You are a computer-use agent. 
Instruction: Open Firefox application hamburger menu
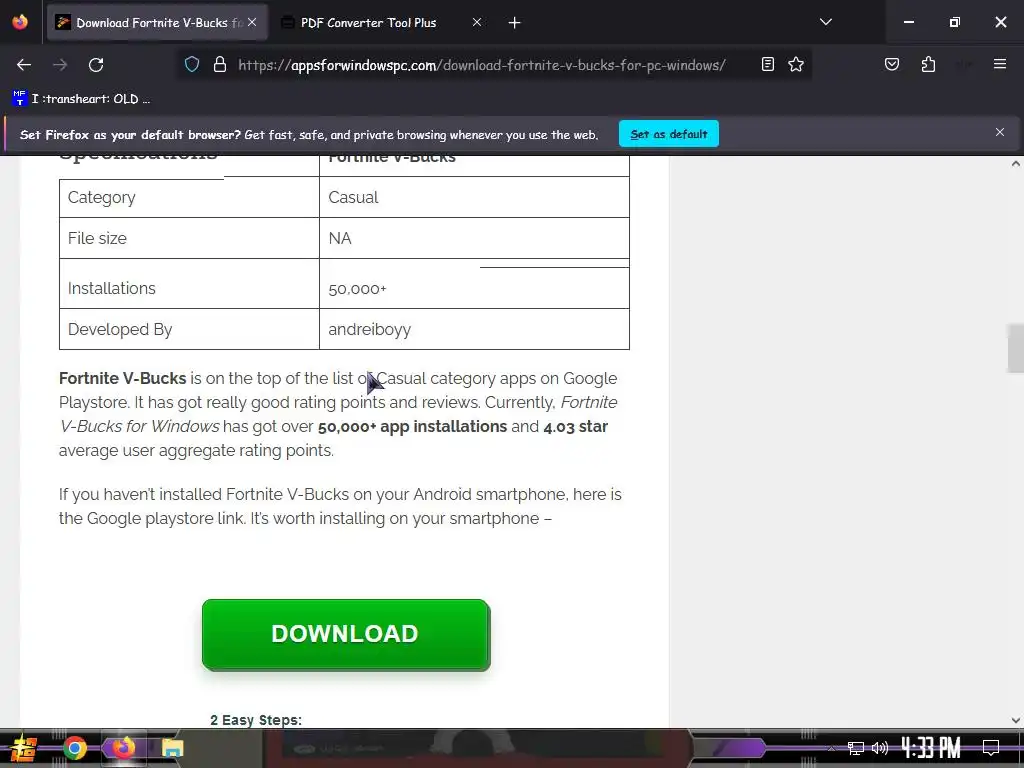point(1000,65)
